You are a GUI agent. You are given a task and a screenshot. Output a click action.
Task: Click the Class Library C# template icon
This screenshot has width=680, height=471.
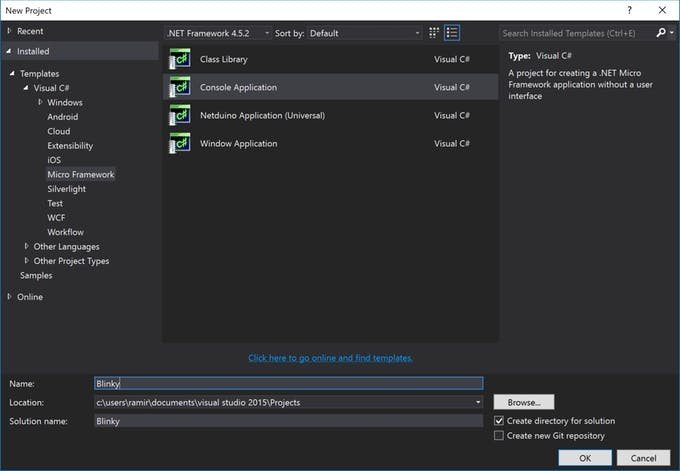pos(180,59)
